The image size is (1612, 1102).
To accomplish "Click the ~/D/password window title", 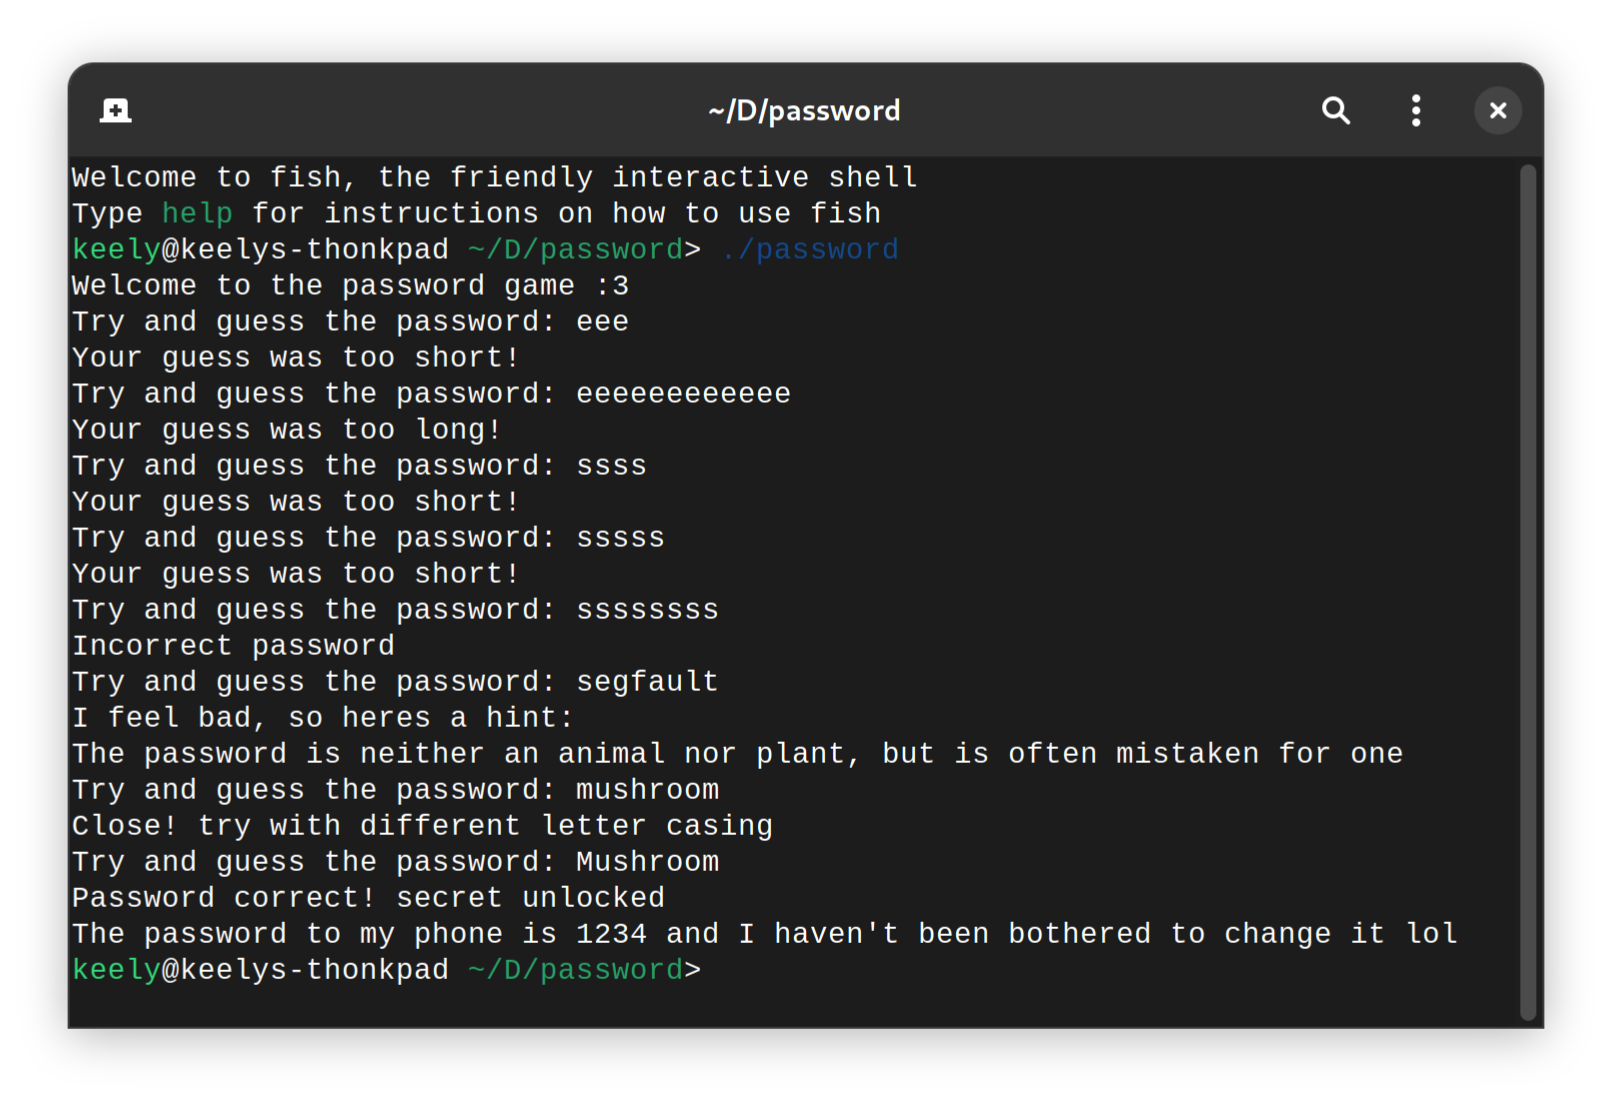I will (x=805, y=110).
